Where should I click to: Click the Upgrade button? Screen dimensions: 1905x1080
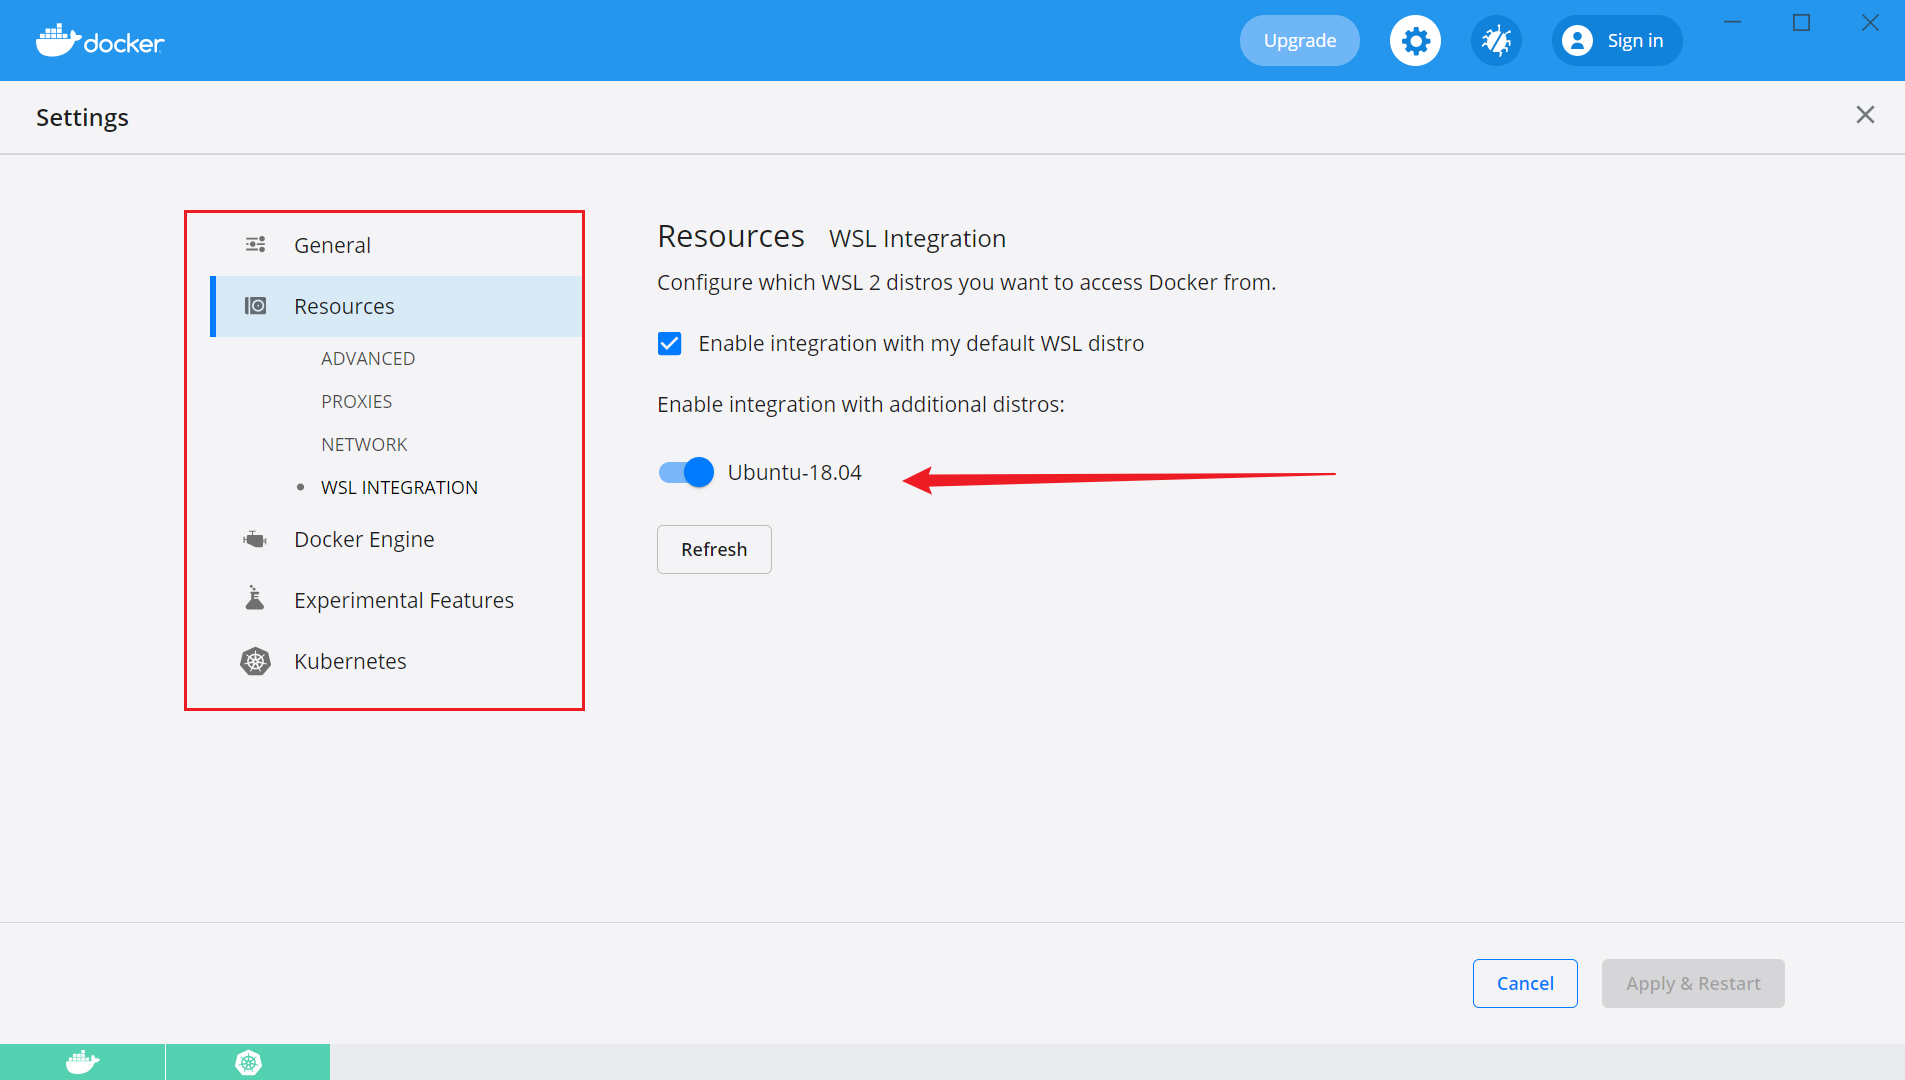click(1300, 41)
